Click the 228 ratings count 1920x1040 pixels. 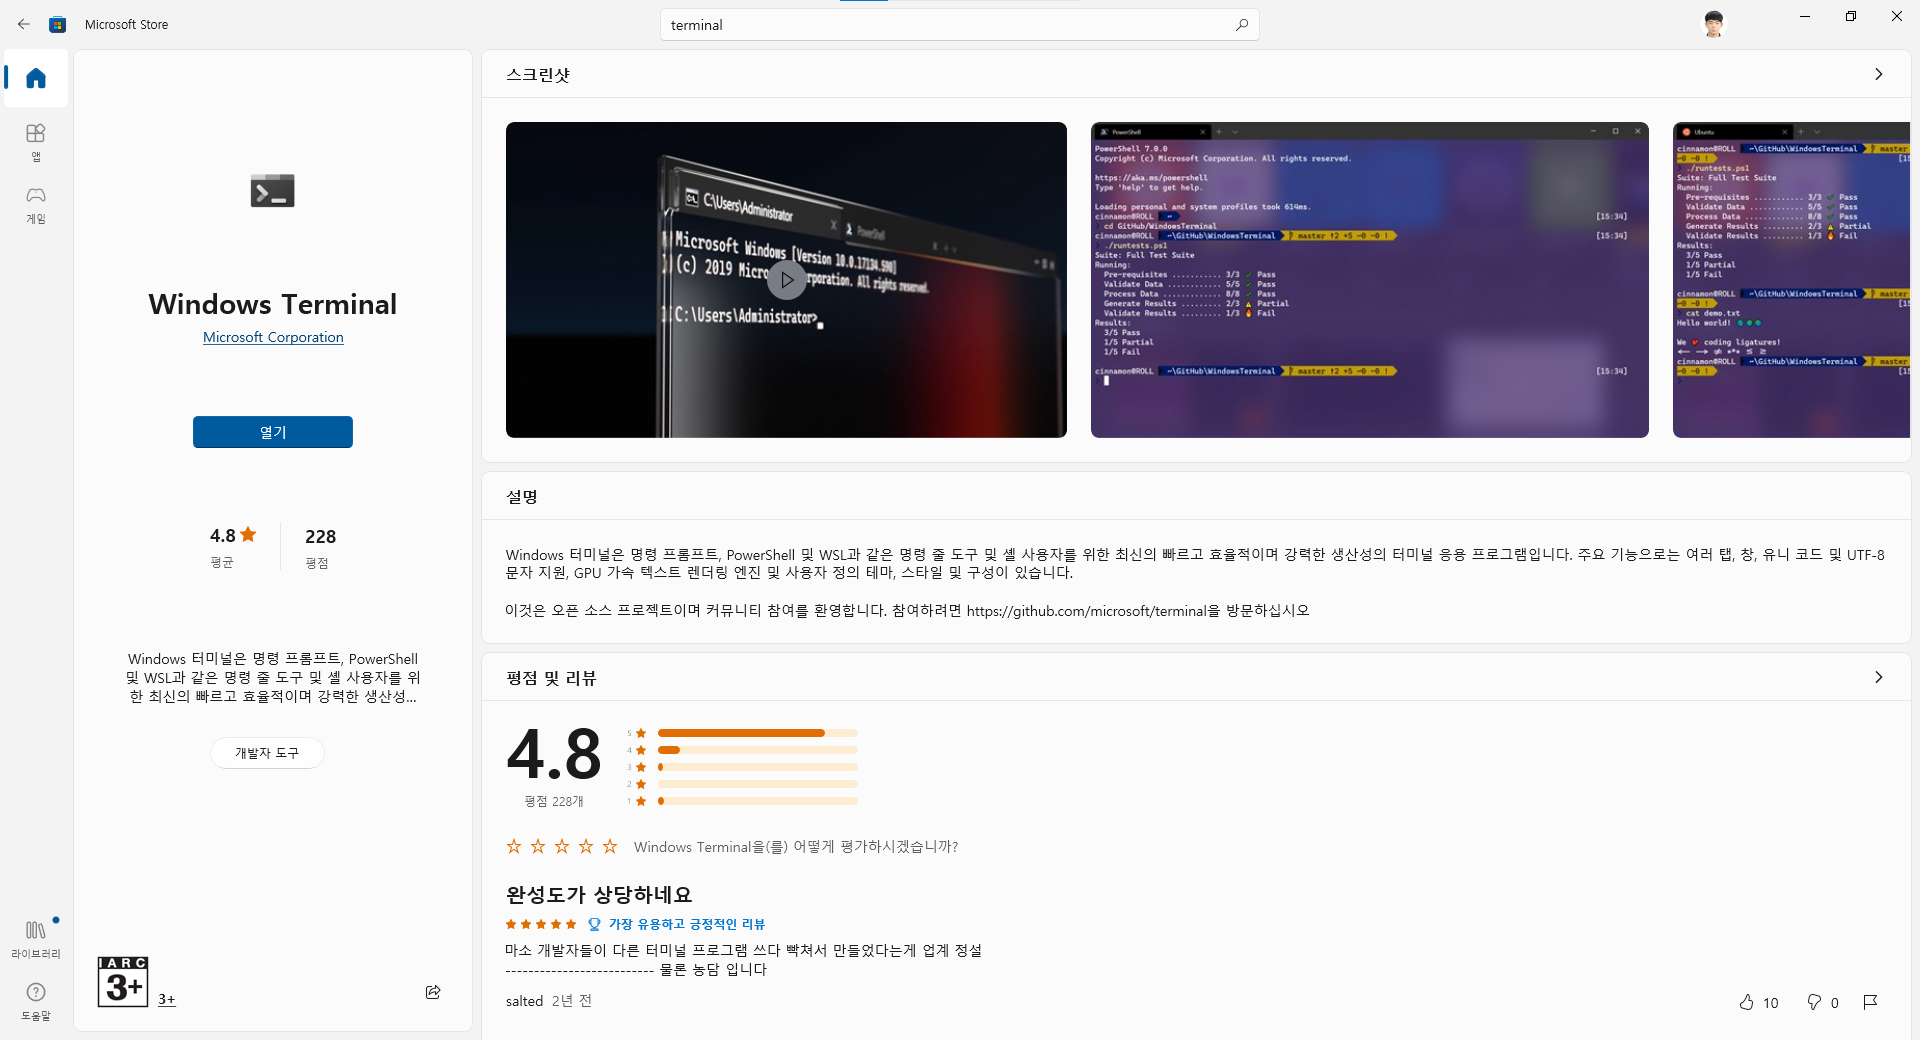pos(320,537)
